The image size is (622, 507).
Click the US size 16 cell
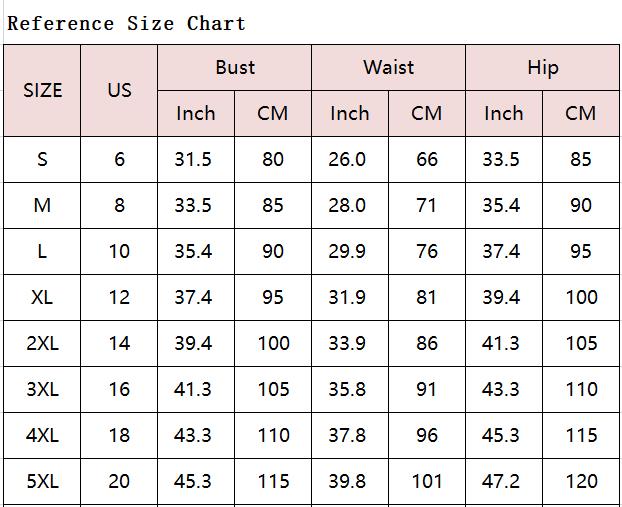point(119,390)
